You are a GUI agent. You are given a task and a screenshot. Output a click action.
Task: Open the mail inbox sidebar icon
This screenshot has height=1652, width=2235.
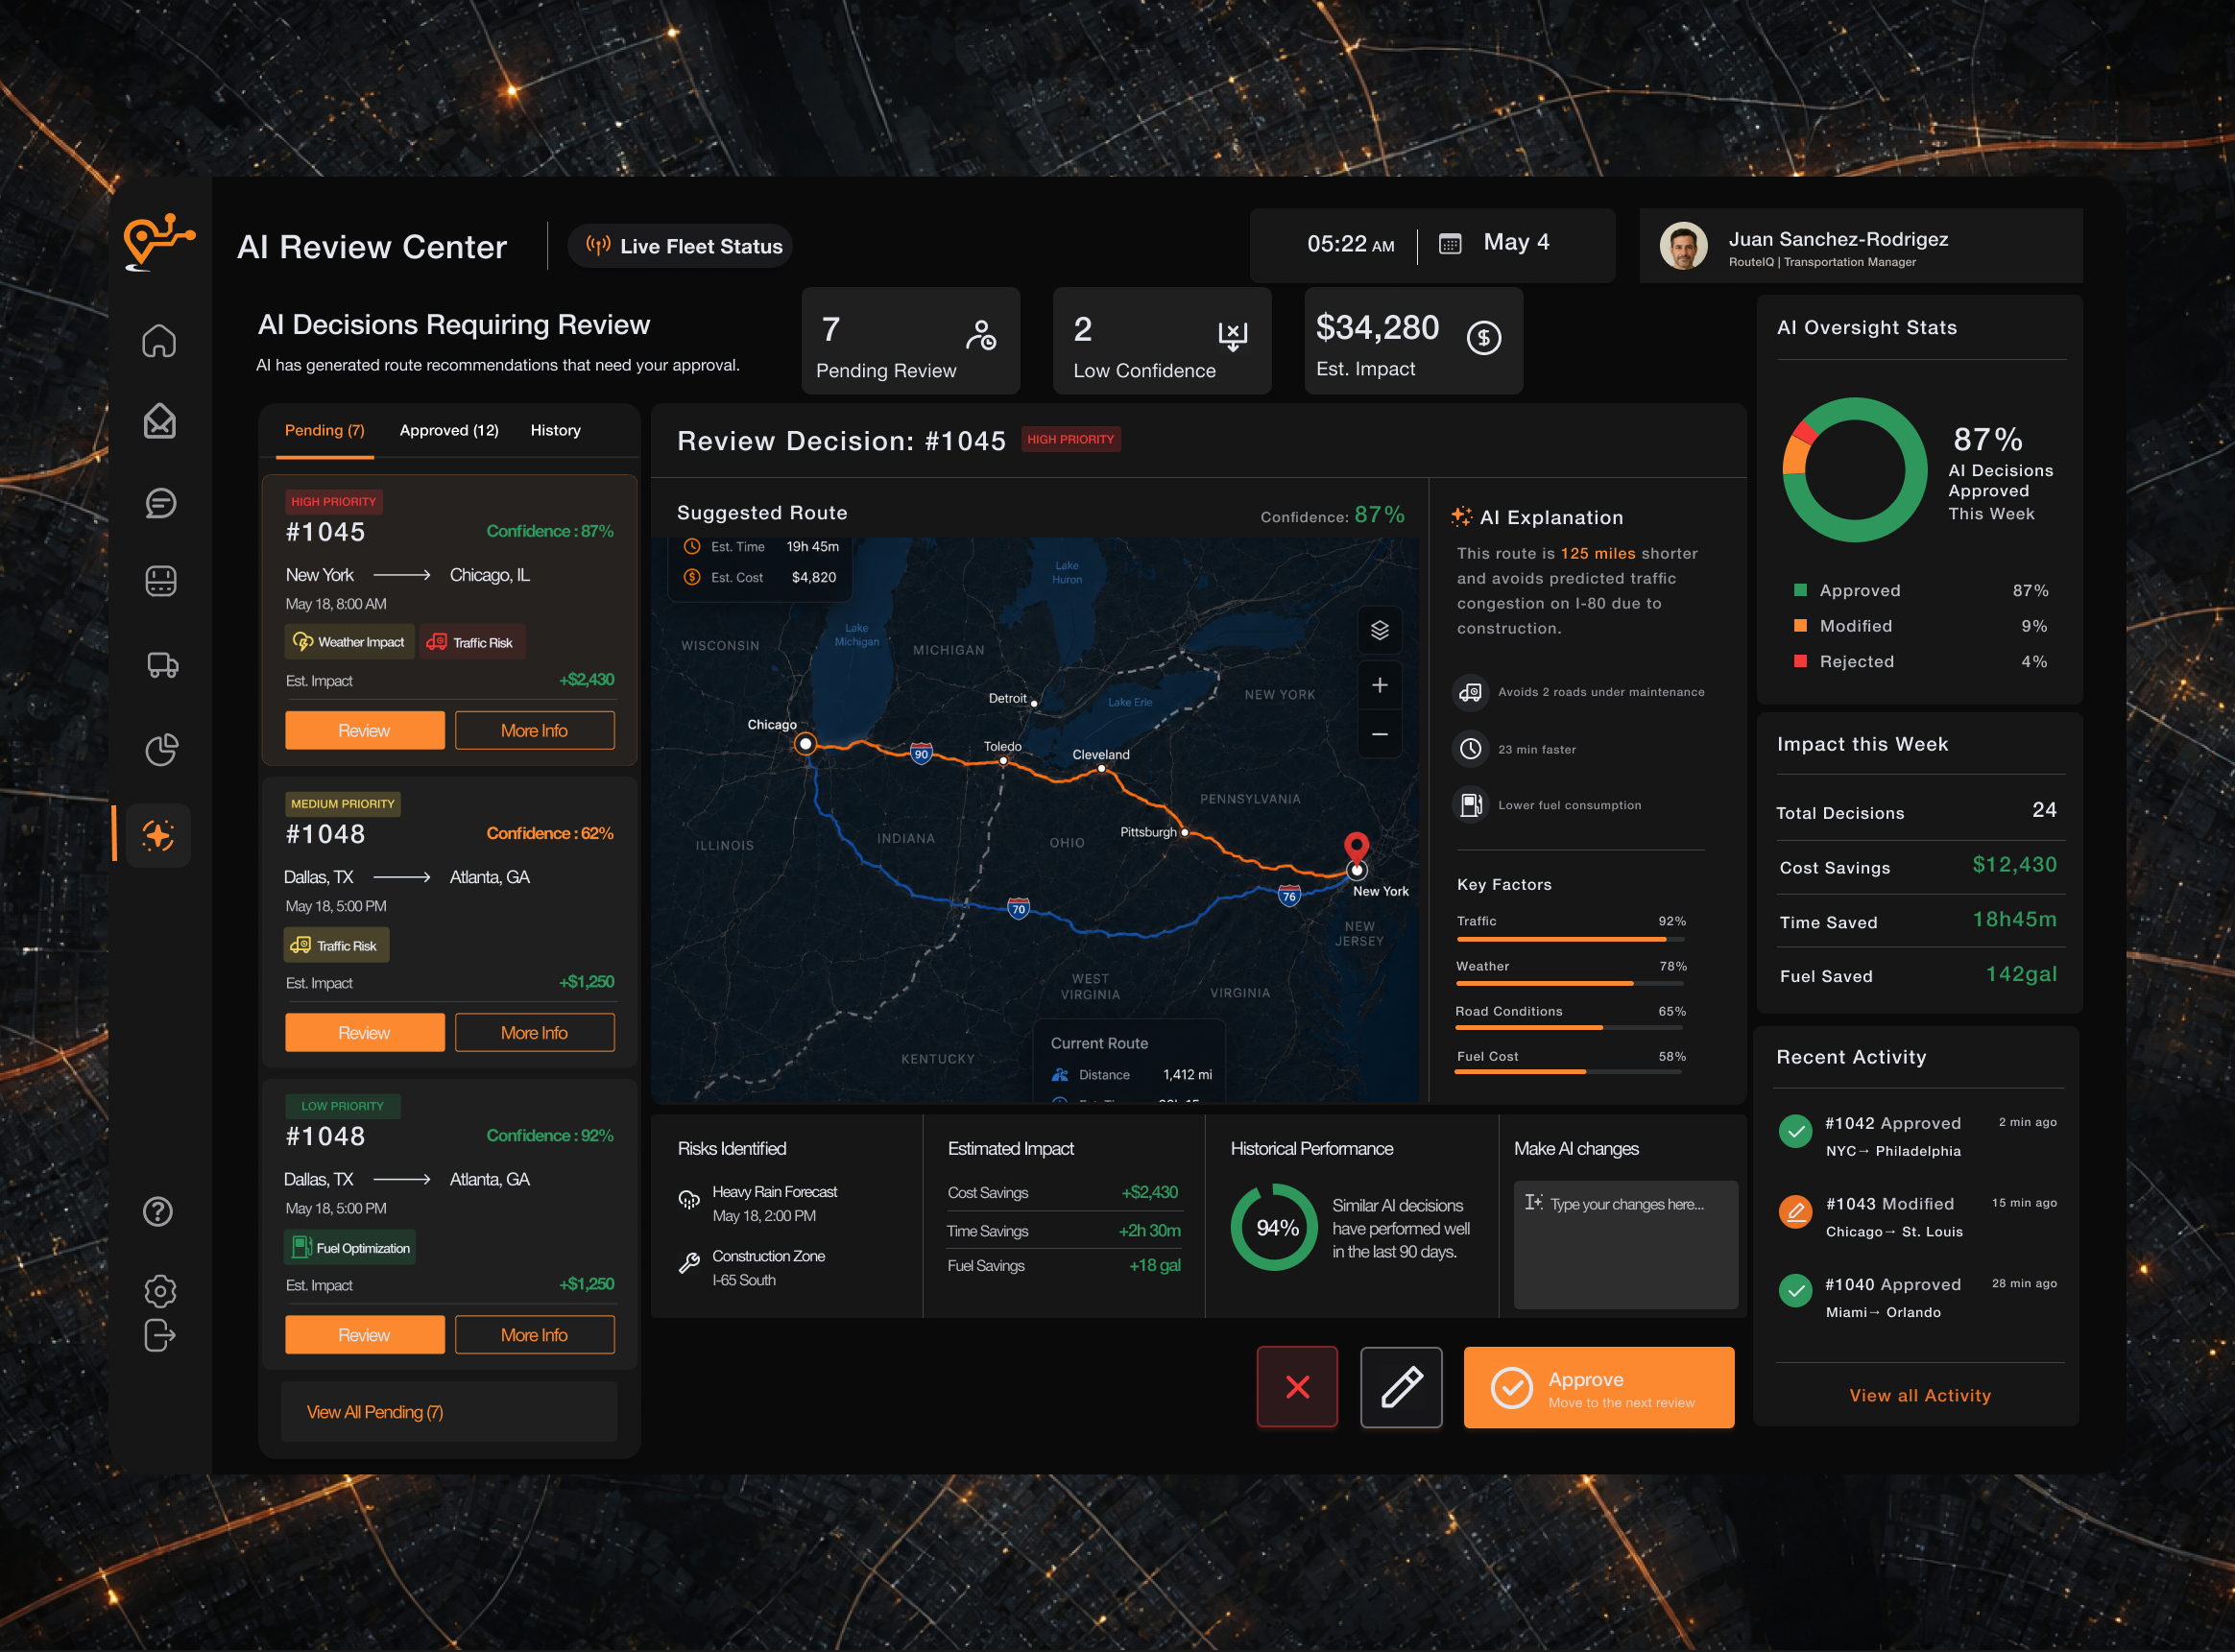point(160,421)
